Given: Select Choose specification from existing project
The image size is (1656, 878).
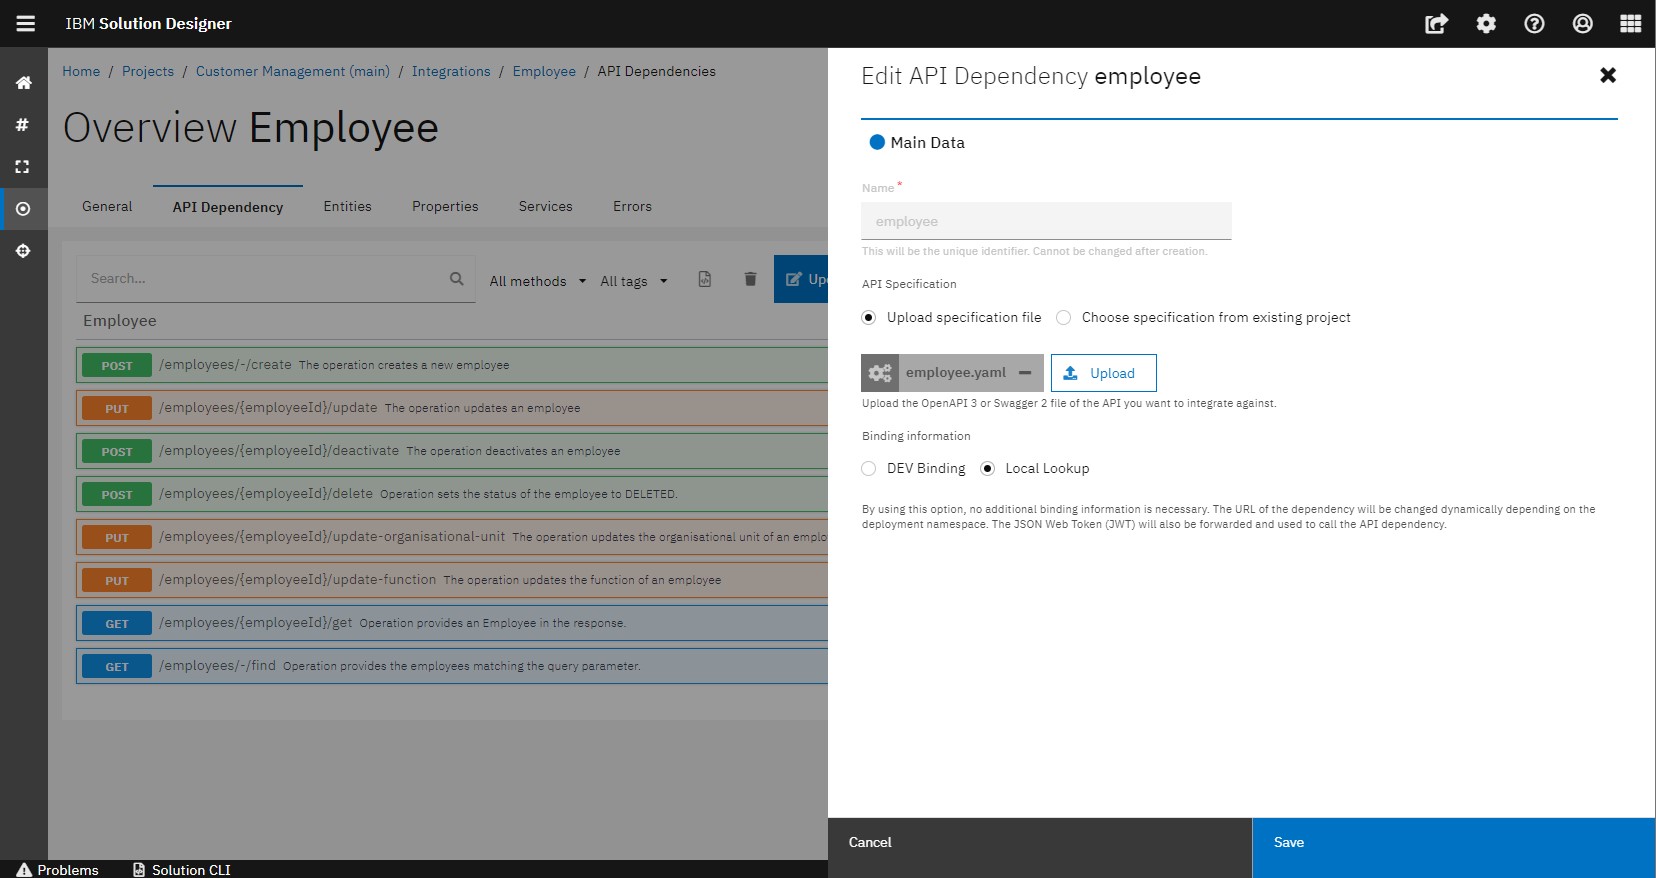Looking at the screenshot, I should point(1064,318).
